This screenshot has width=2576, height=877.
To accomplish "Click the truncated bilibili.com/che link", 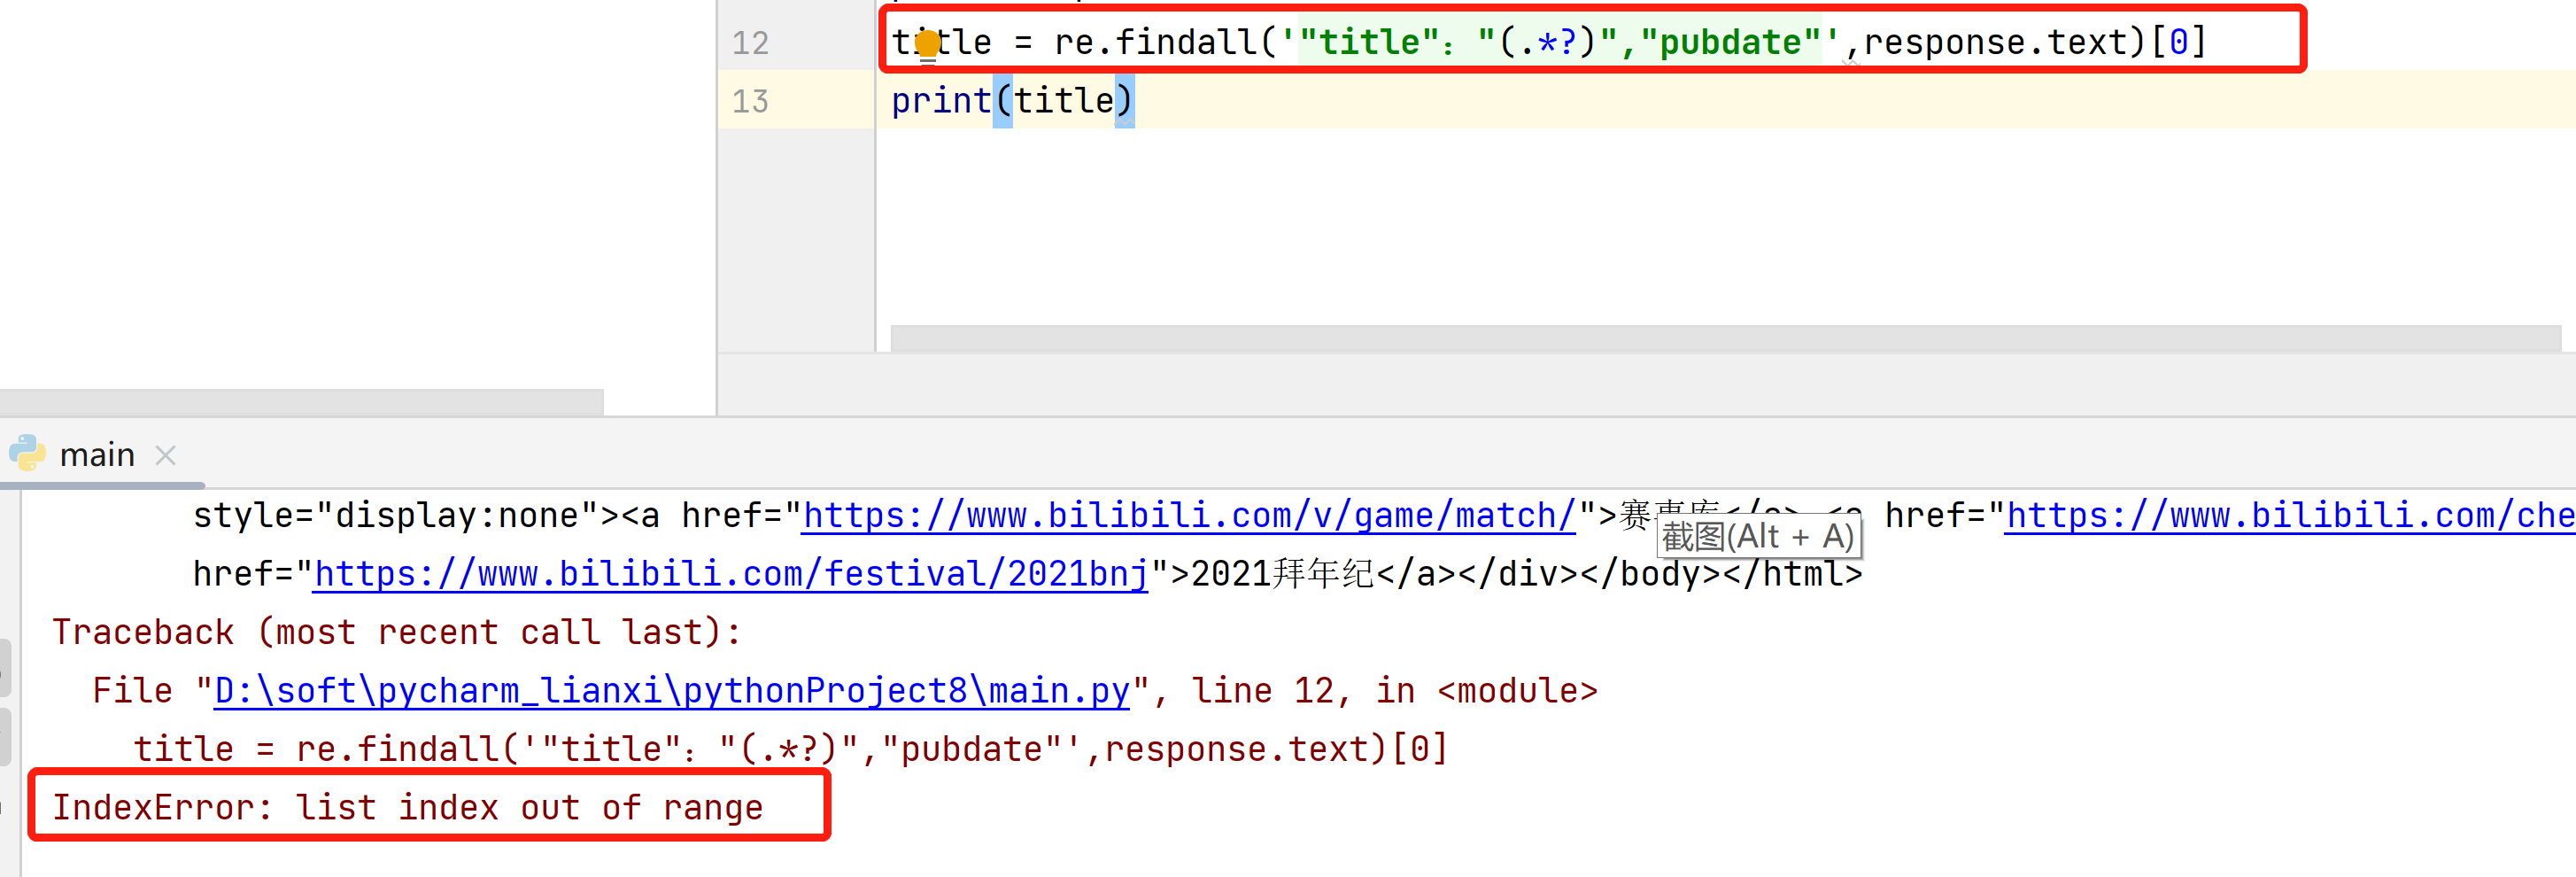I will [x=2289, y=515].
